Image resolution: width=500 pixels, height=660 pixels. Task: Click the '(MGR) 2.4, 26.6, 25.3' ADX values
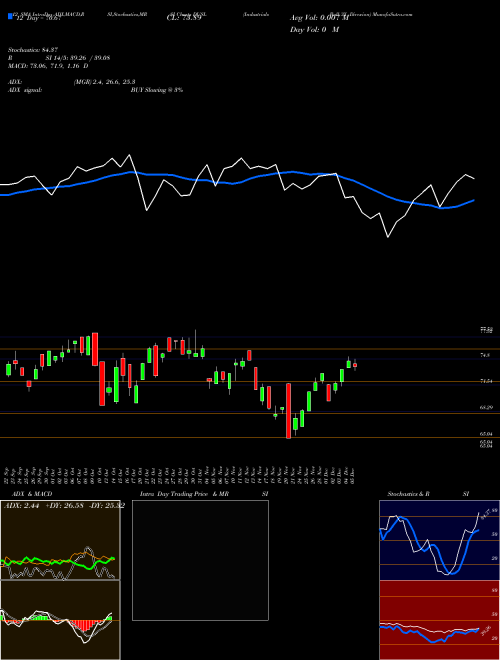pos(104,82)
